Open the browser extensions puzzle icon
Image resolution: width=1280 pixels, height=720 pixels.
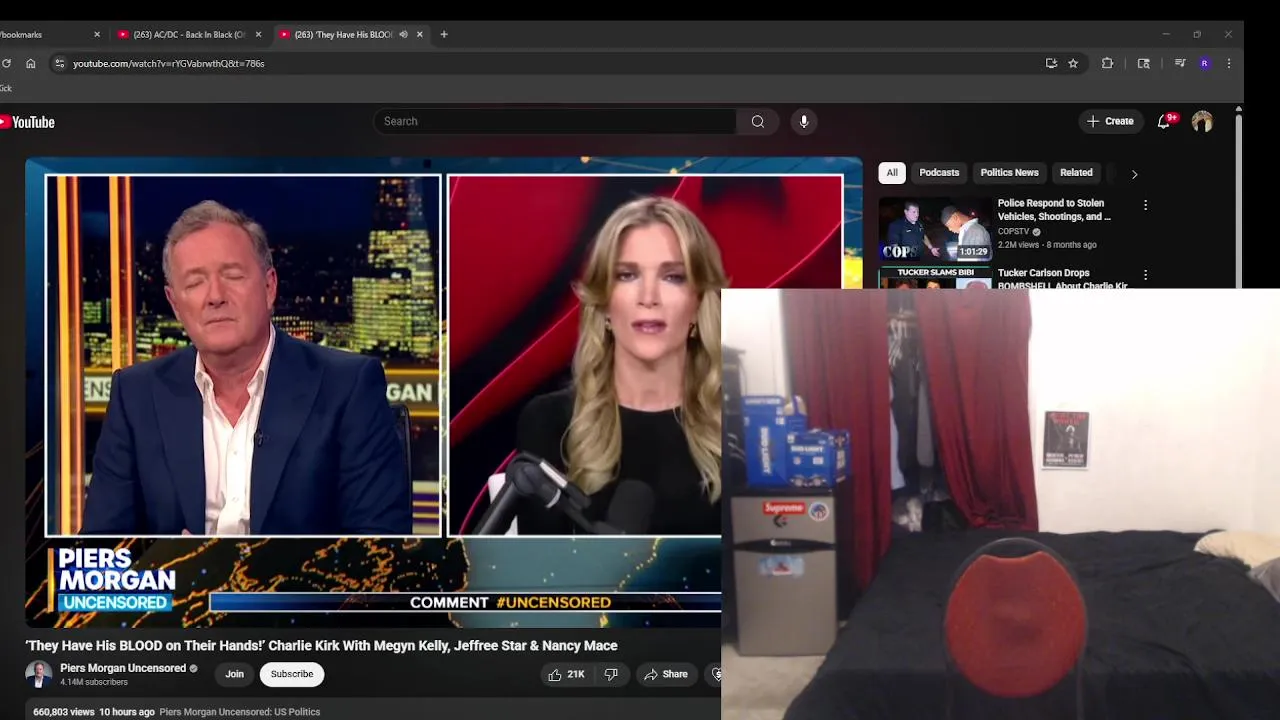[1107, 63]
